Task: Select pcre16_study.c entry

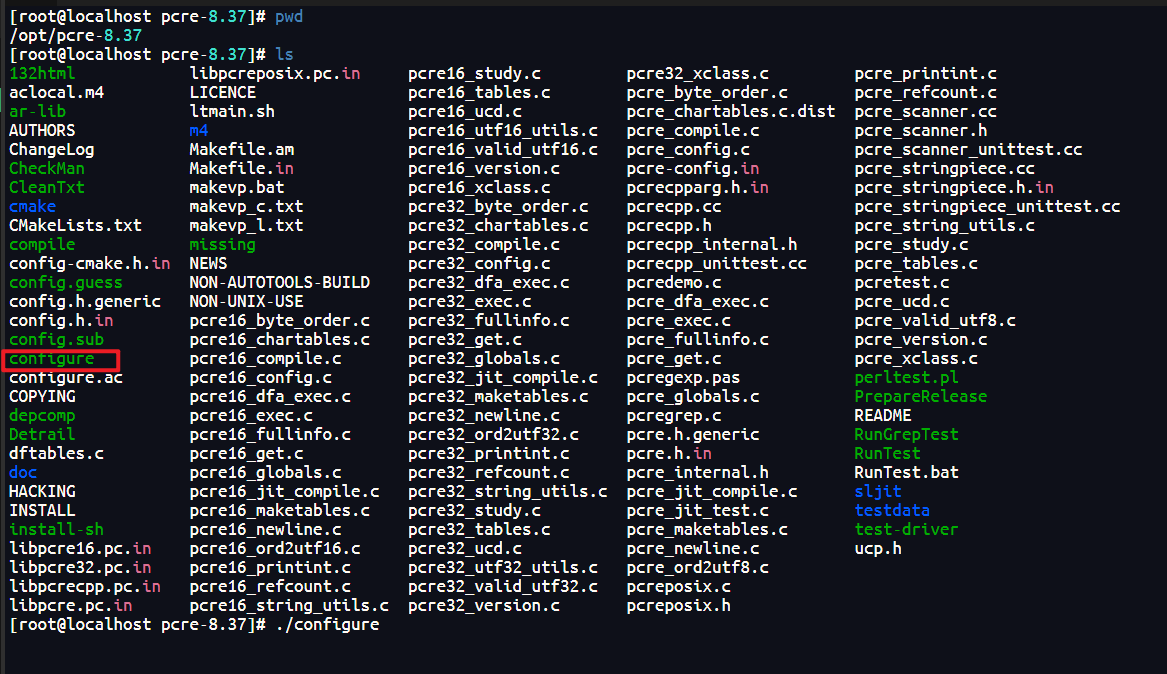Action: point(474,74)
